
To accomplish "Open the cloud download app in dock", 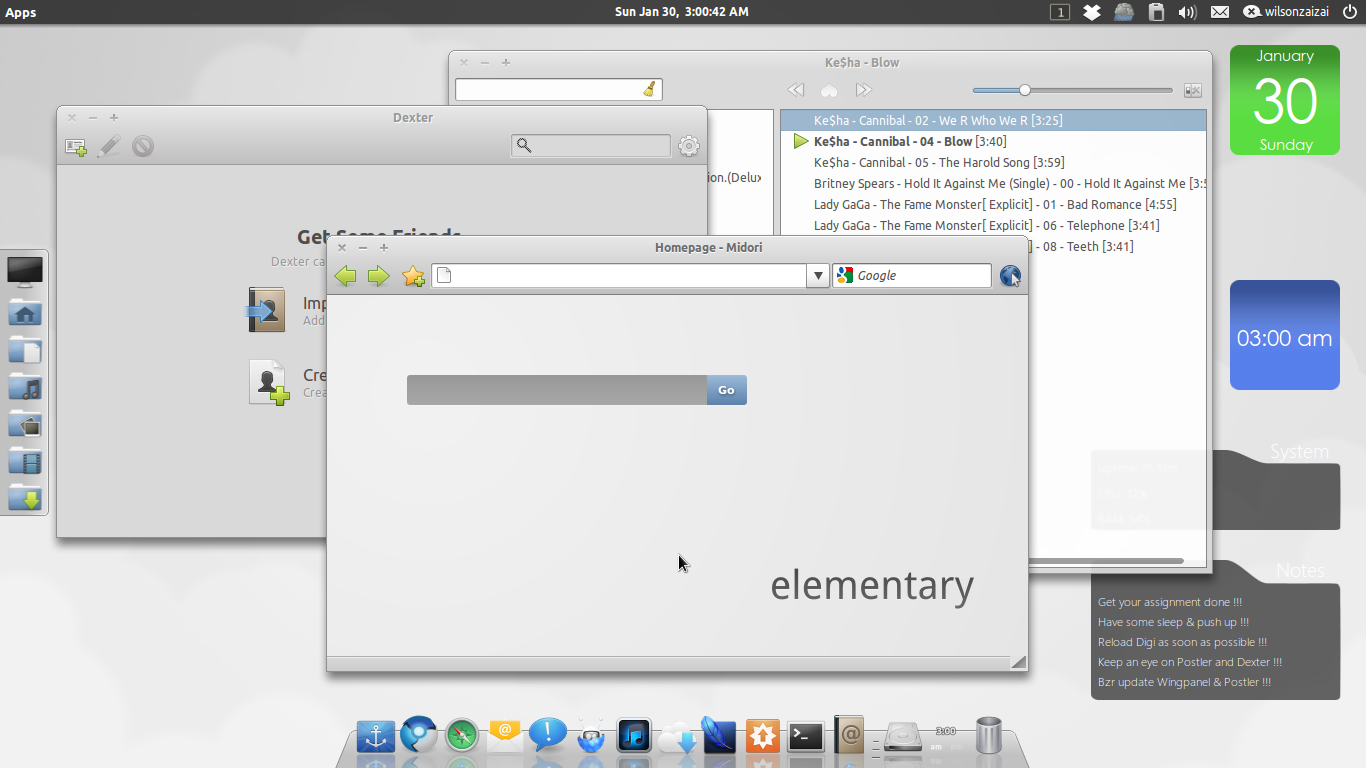I will (677, 739).
